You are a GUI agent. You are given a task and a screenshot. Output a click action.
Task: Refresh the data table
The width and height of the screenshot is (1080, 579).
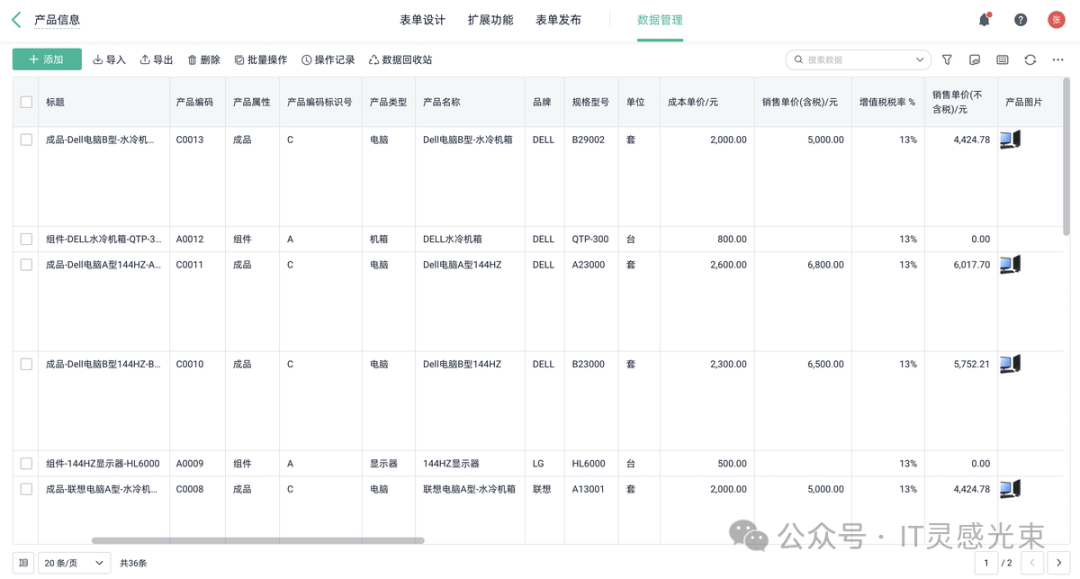pos(1030,60)
